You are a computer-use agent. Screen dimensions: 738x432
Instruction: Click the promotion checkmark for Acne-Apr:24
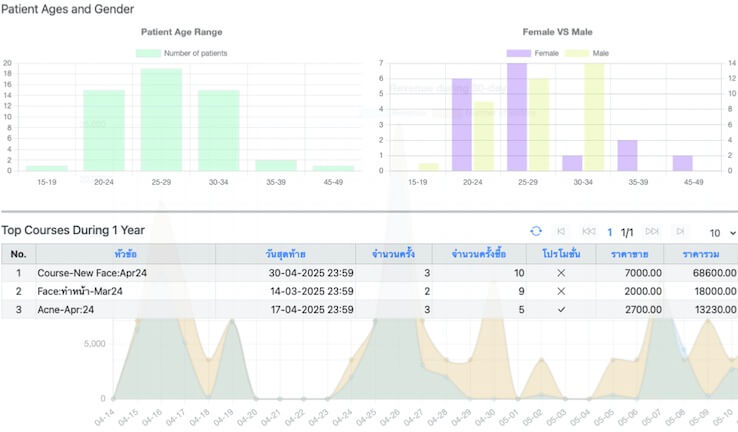561,310
